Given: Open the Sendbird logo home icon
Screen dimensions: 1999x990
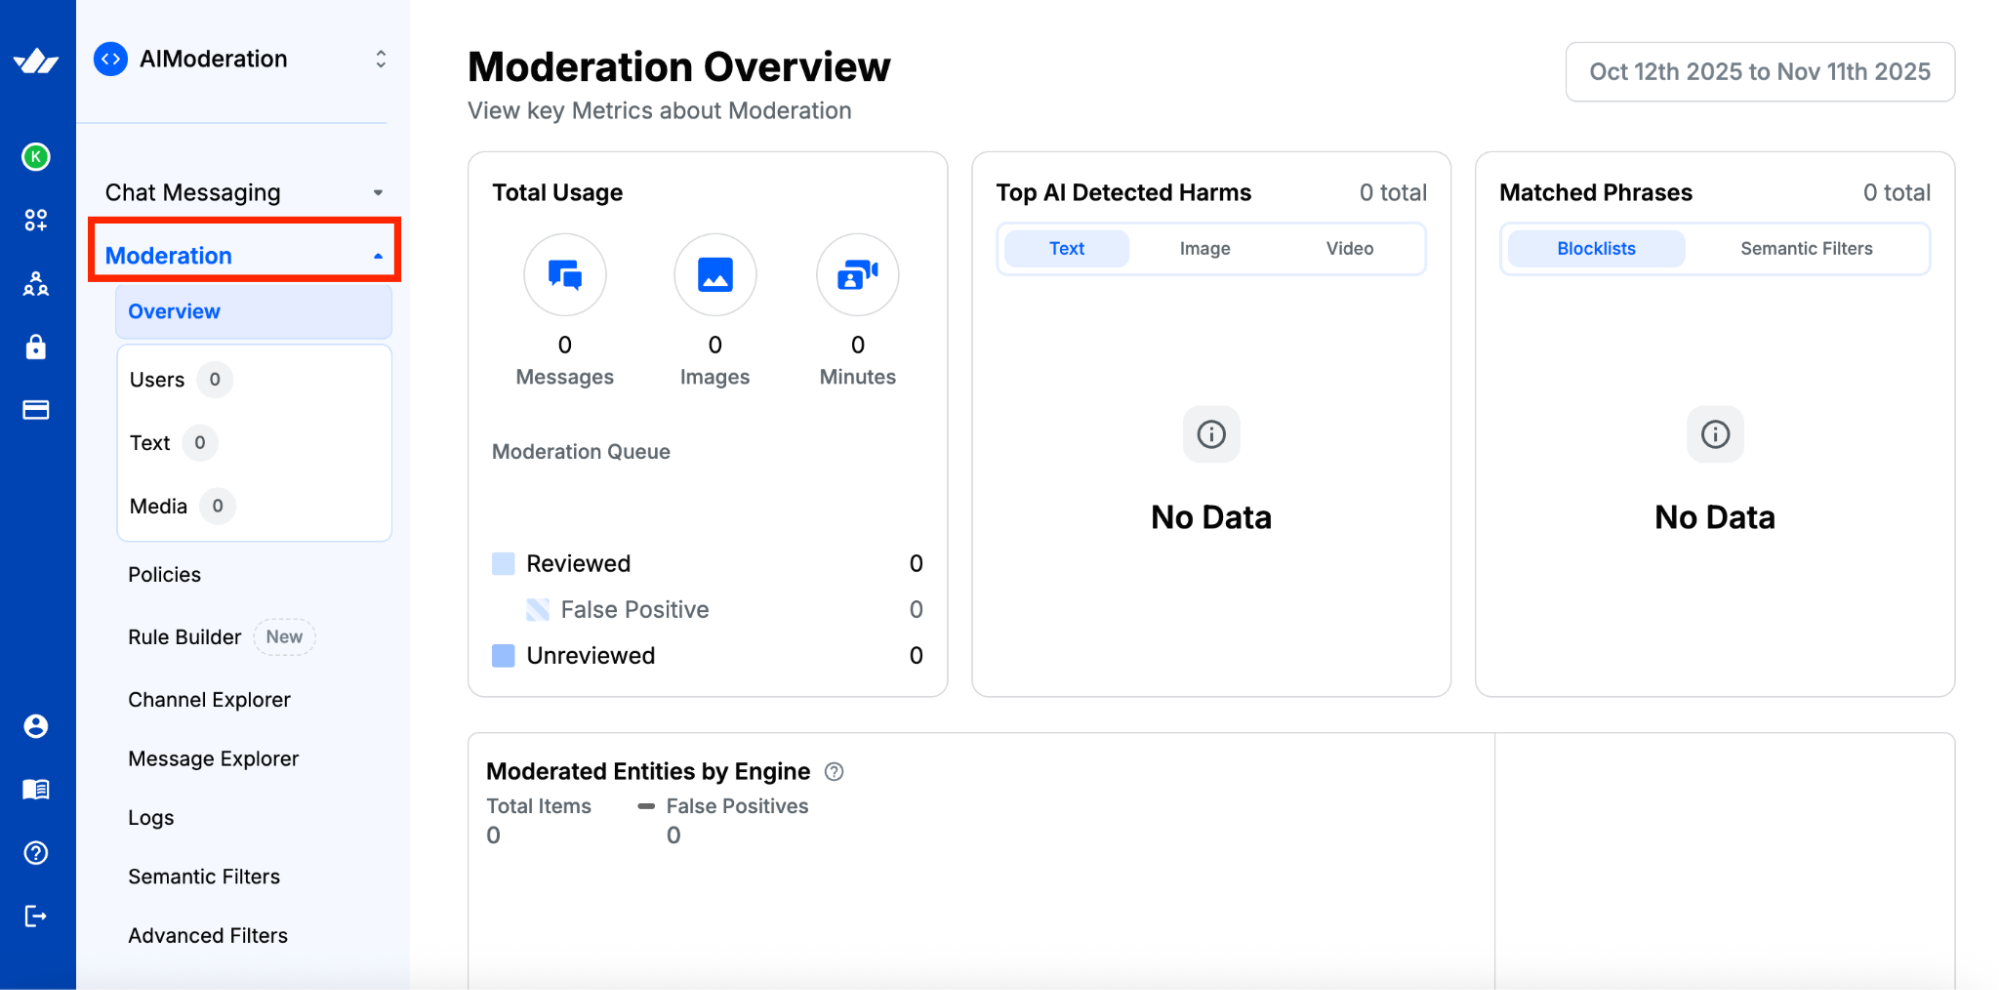Looking at the screenshot, I should coord(36,60).
